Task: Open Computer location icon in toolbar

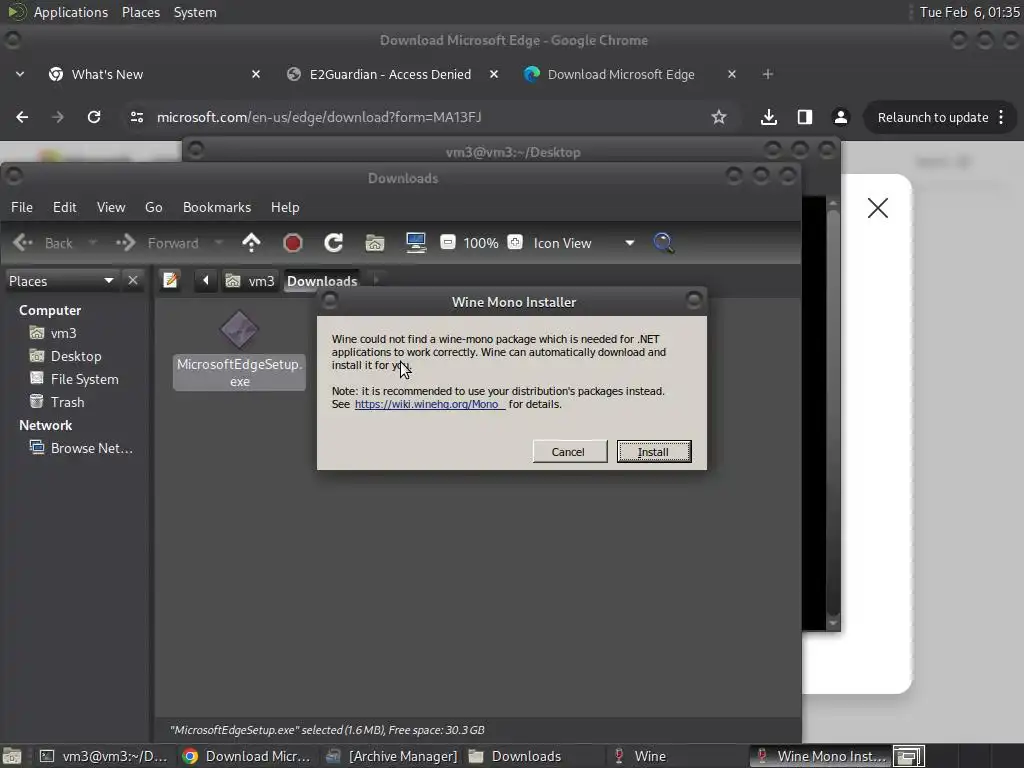Action: pyautogui.click(x=416, y=243)
